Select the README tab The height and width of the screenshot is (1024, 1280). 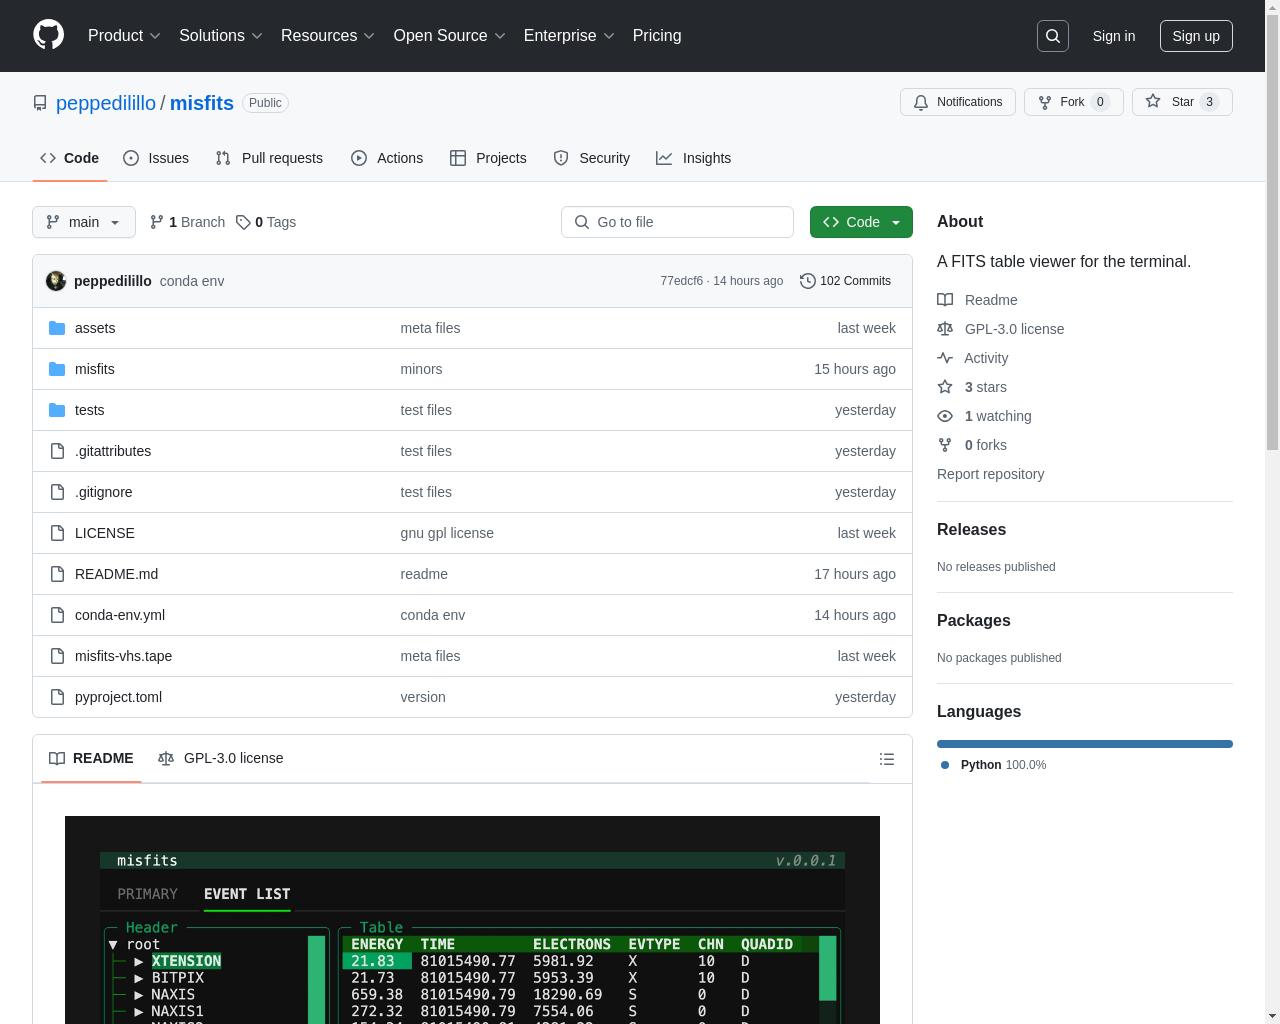click(x=91, y=758)
